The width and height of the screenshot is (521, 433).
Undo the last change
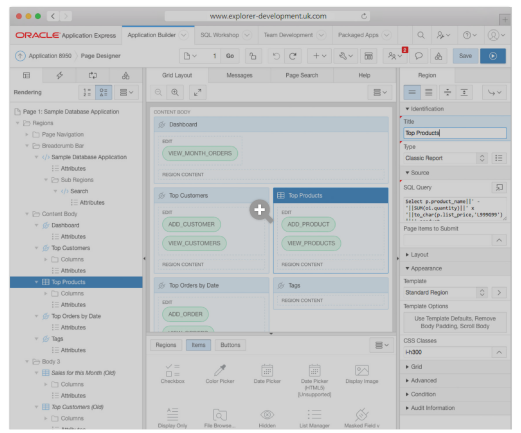tap(276, 56)
